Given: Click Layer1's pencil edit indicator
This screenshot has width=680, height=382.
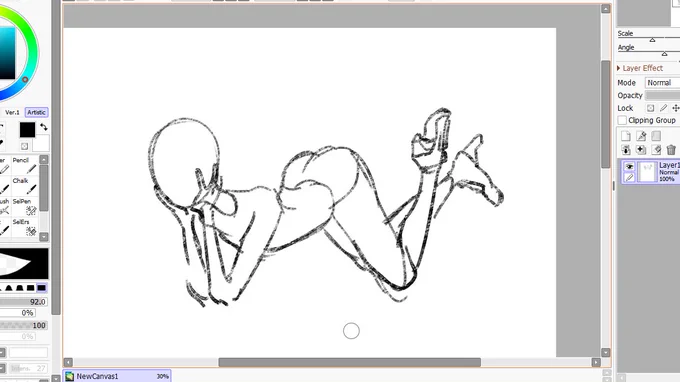Looking at the screenshot, I should [629, 177].
